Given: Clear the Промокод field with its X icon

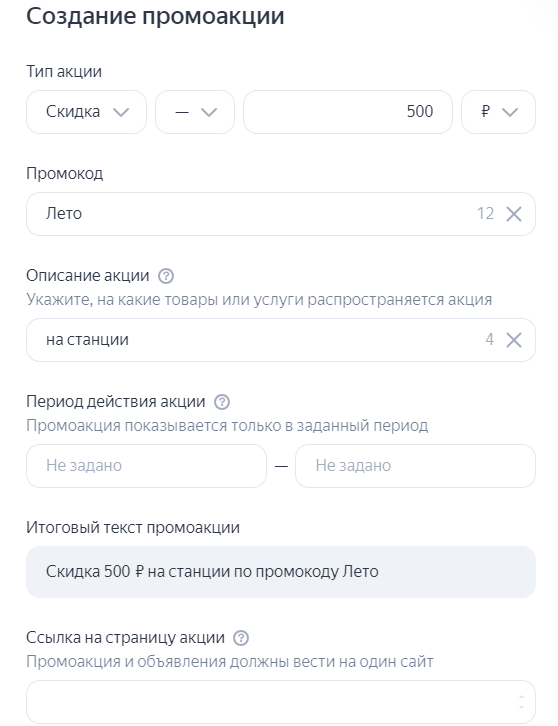Looking at the screenshot, I should (514, 214).
